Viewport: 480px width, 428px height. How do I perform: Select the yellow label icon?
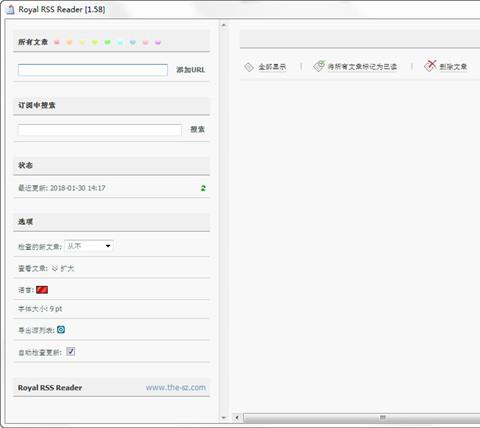click(x=82, y=42)
